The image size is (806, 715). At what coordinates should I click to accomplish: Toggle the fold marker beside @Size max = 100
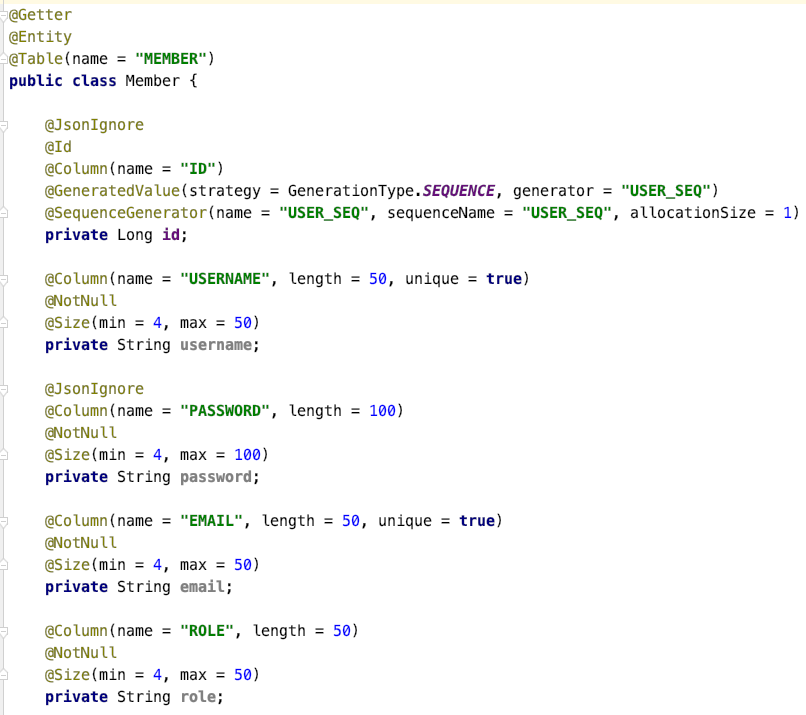point(4,455)
